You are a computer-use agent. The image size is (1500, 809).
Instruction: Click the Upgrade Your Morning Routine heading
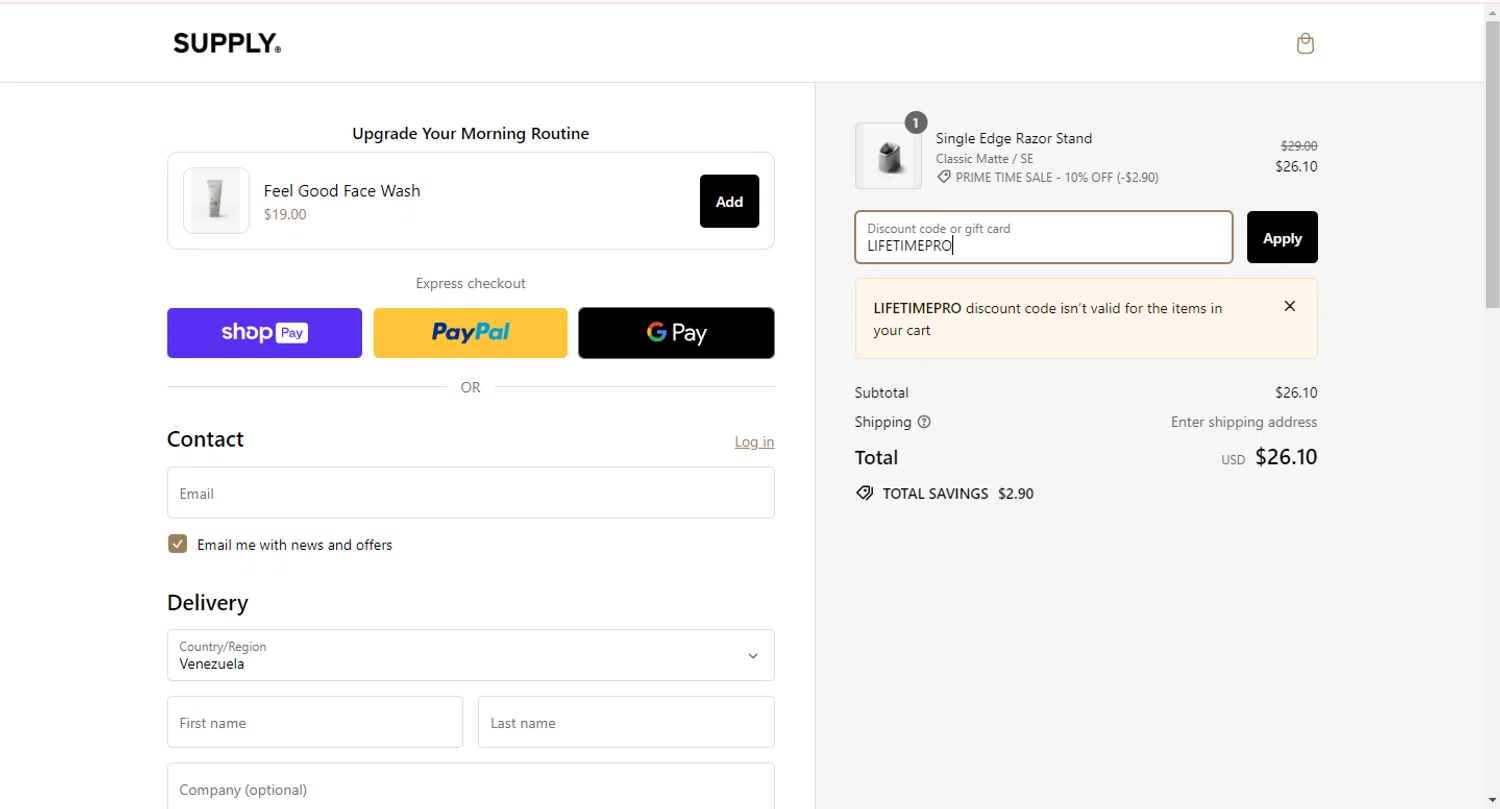(x=471, y=133)
